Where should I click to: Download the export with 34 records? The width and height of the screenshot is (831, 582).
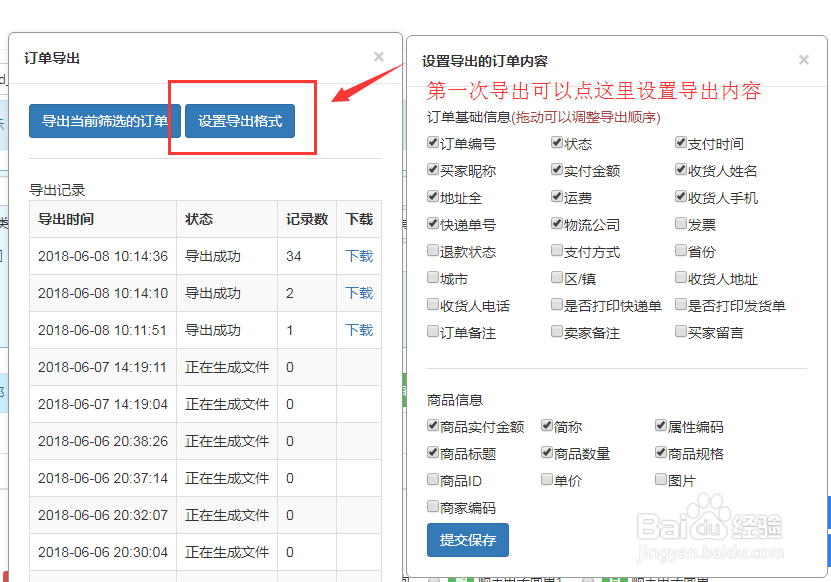pos(358,256)
